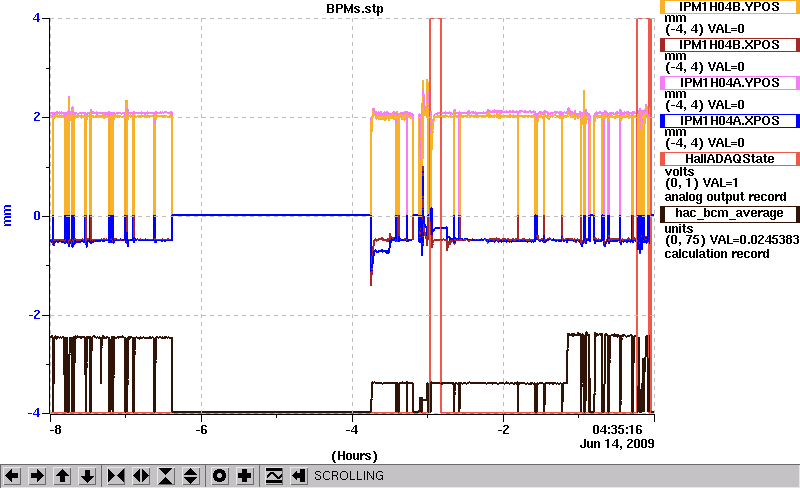The image size is (800, 488).
Task: Click the SCROLLING status label
Action: click(348, 476)
